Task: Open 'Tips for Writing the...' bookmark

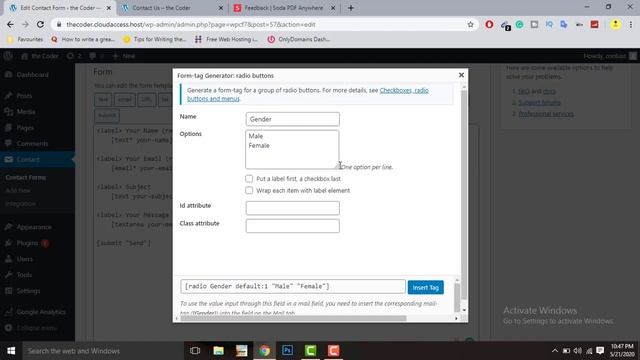Action: tap(154, 40)
